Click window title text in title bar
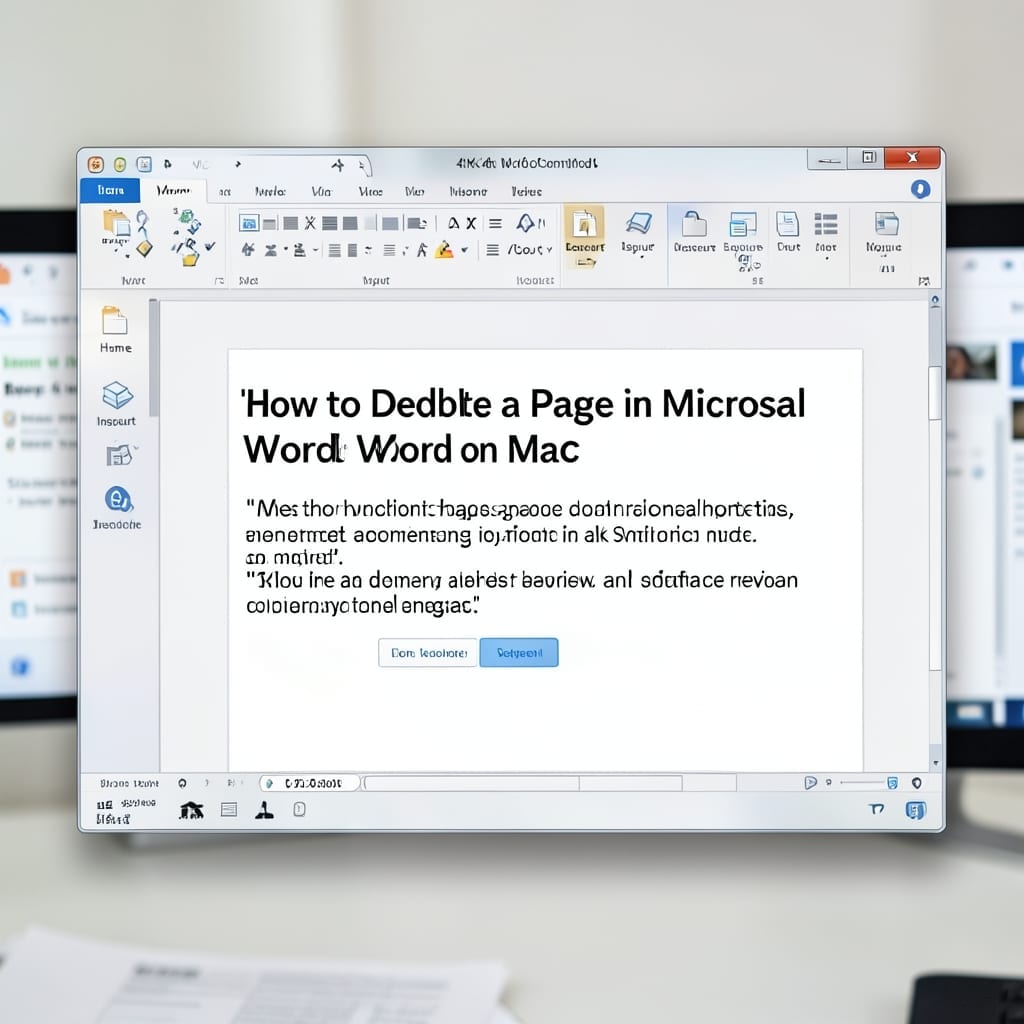 pos(526,163)
